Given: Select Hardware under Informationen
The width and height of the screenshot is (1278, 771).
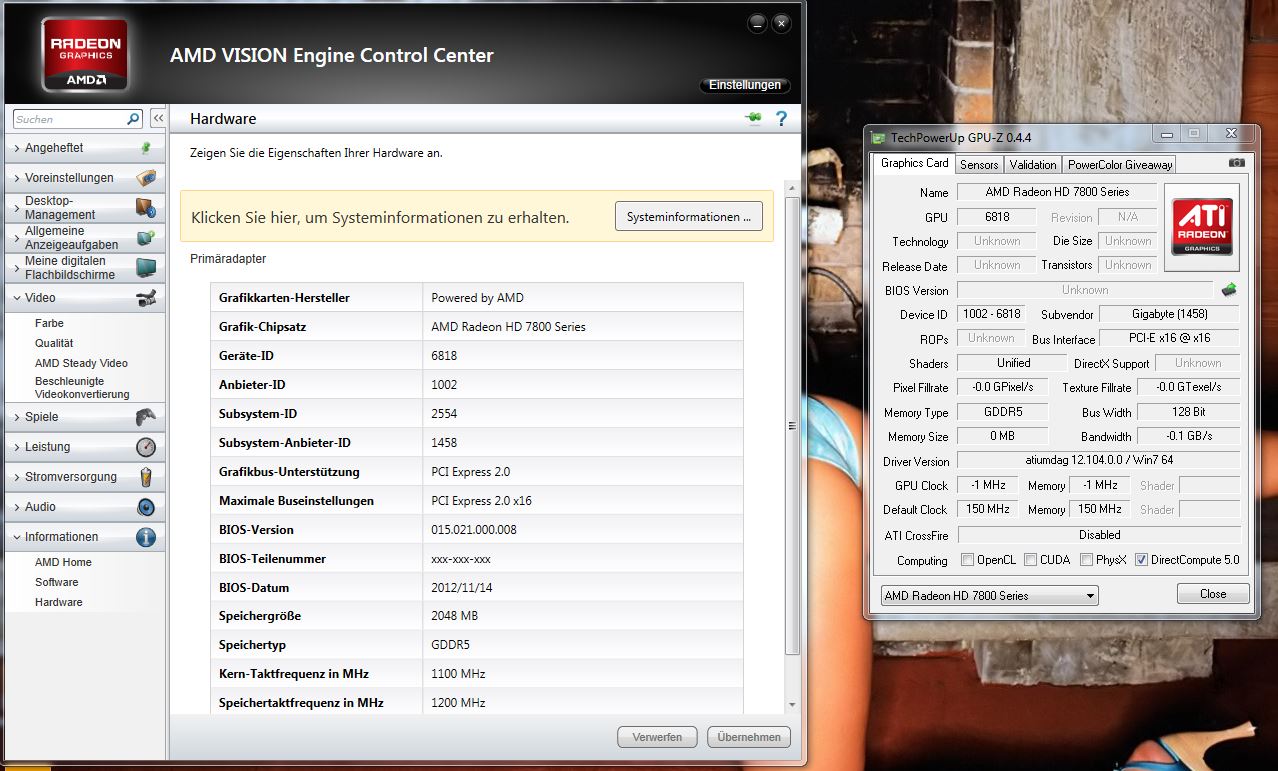Looking at the screenshot, I should pos(58,602).
